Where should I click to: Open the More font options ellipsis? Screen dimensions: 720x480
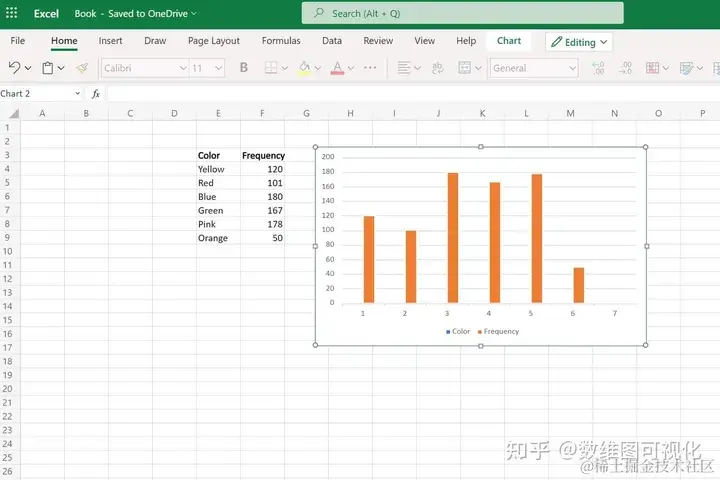click(x=370, y=68)
